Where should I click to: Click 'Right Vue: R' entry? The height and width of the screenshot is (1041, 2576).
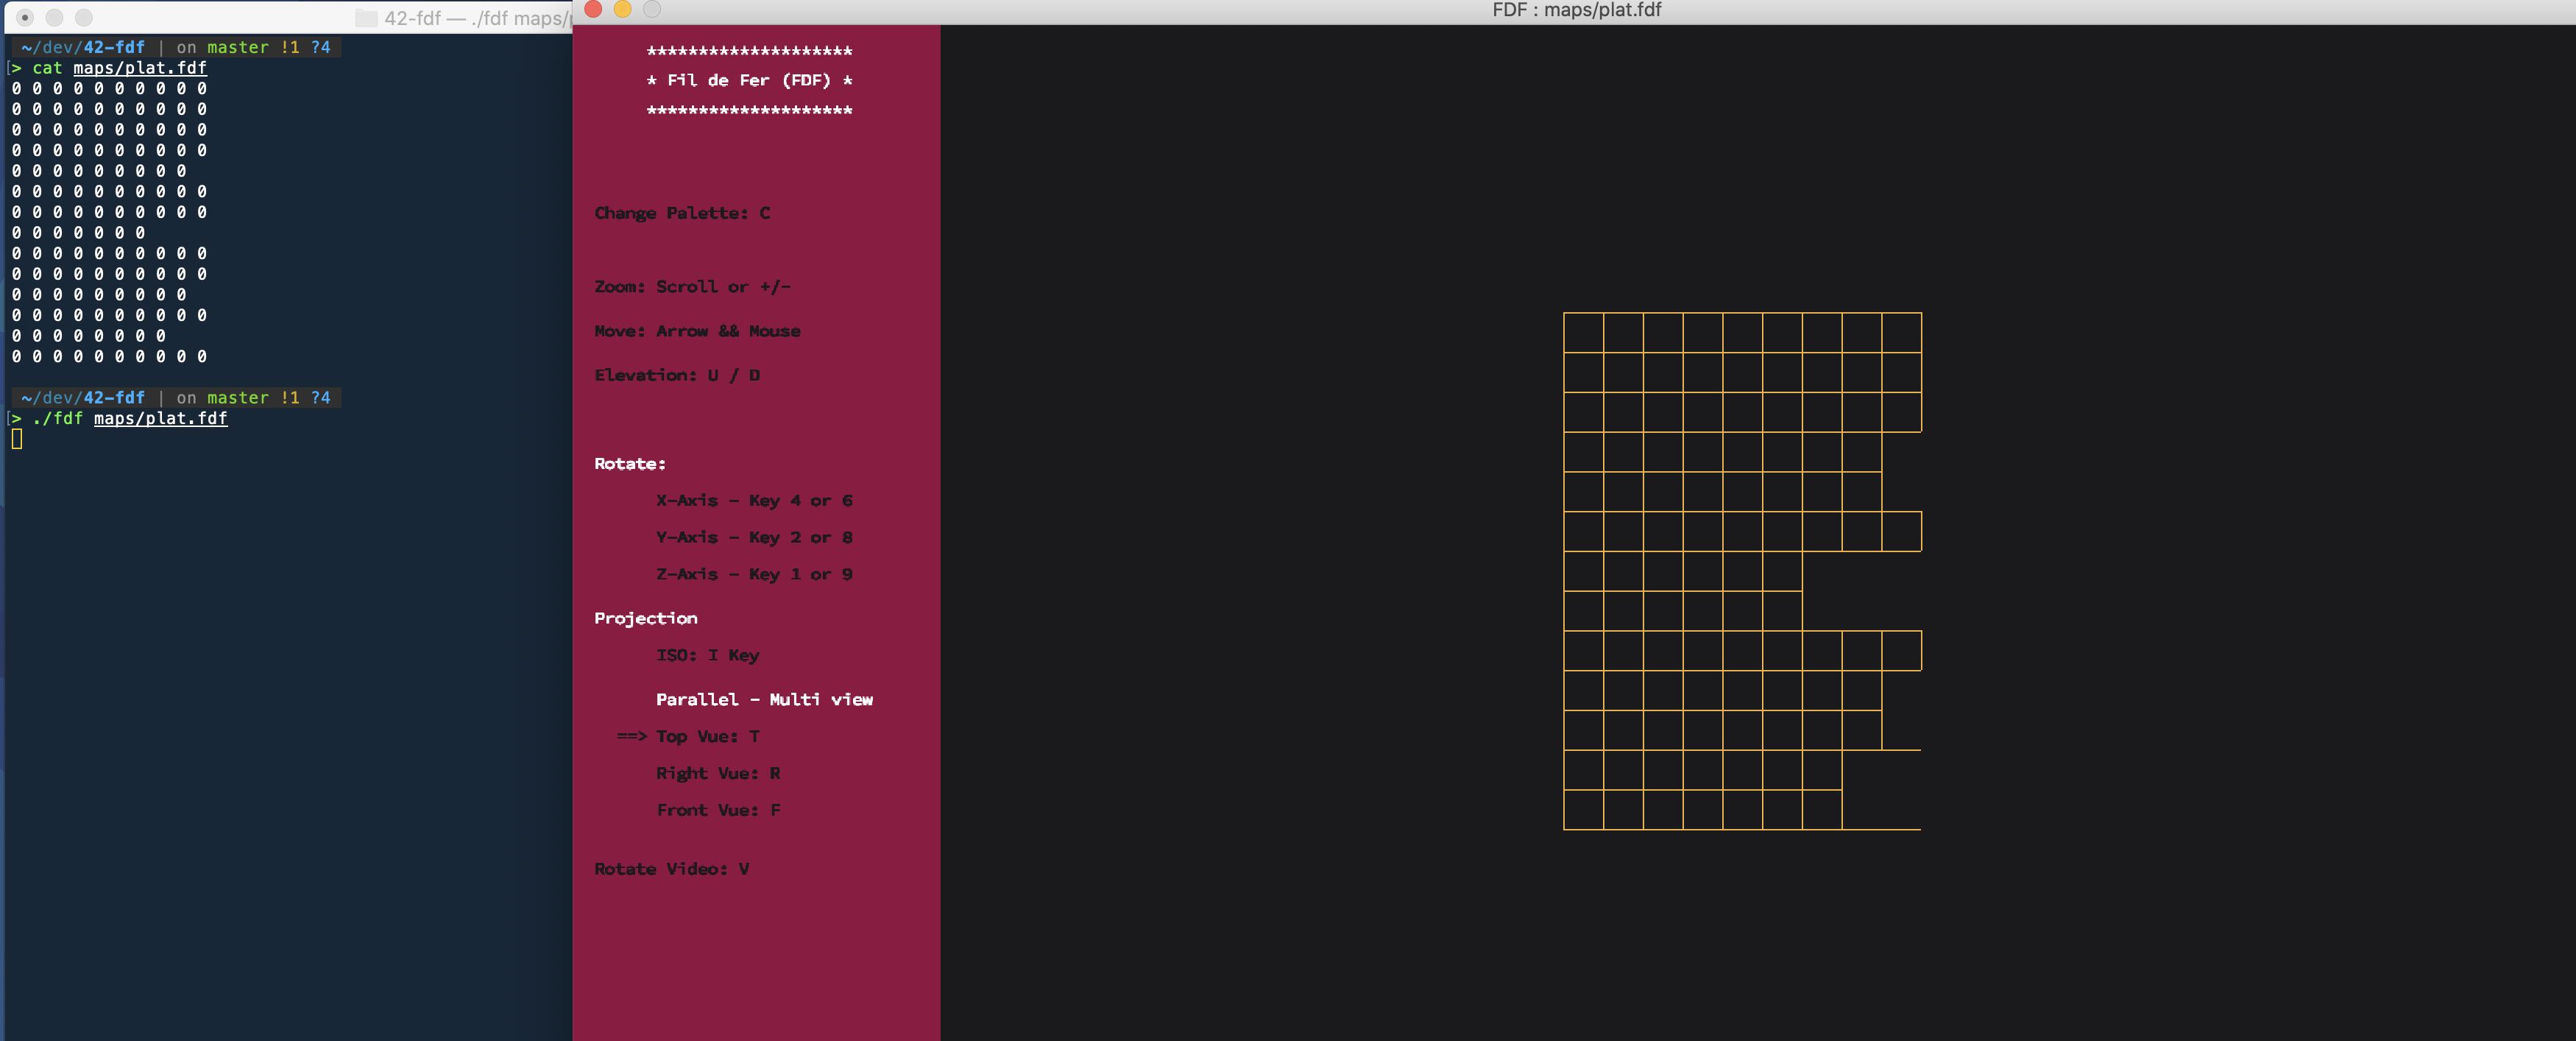tap(718, 774)
